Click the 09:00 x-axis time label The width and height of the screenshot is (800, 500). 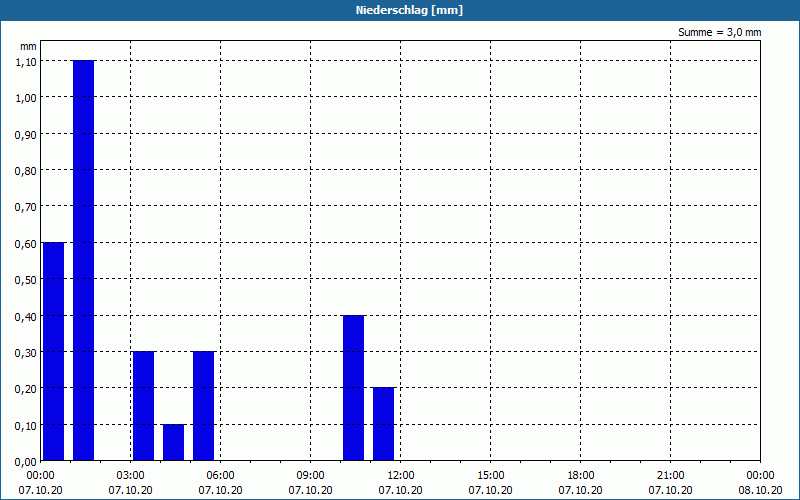coord(310,476)
